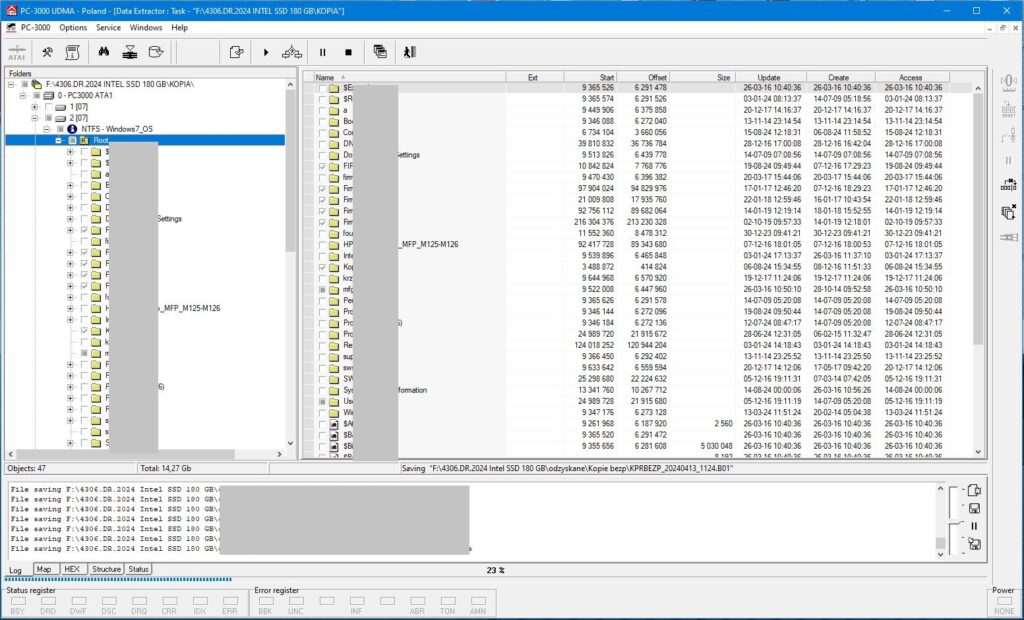This screenshot has width=1024, height=620.
Task: Open the scroll-shaped info document icon
Action: pos(72,52)
